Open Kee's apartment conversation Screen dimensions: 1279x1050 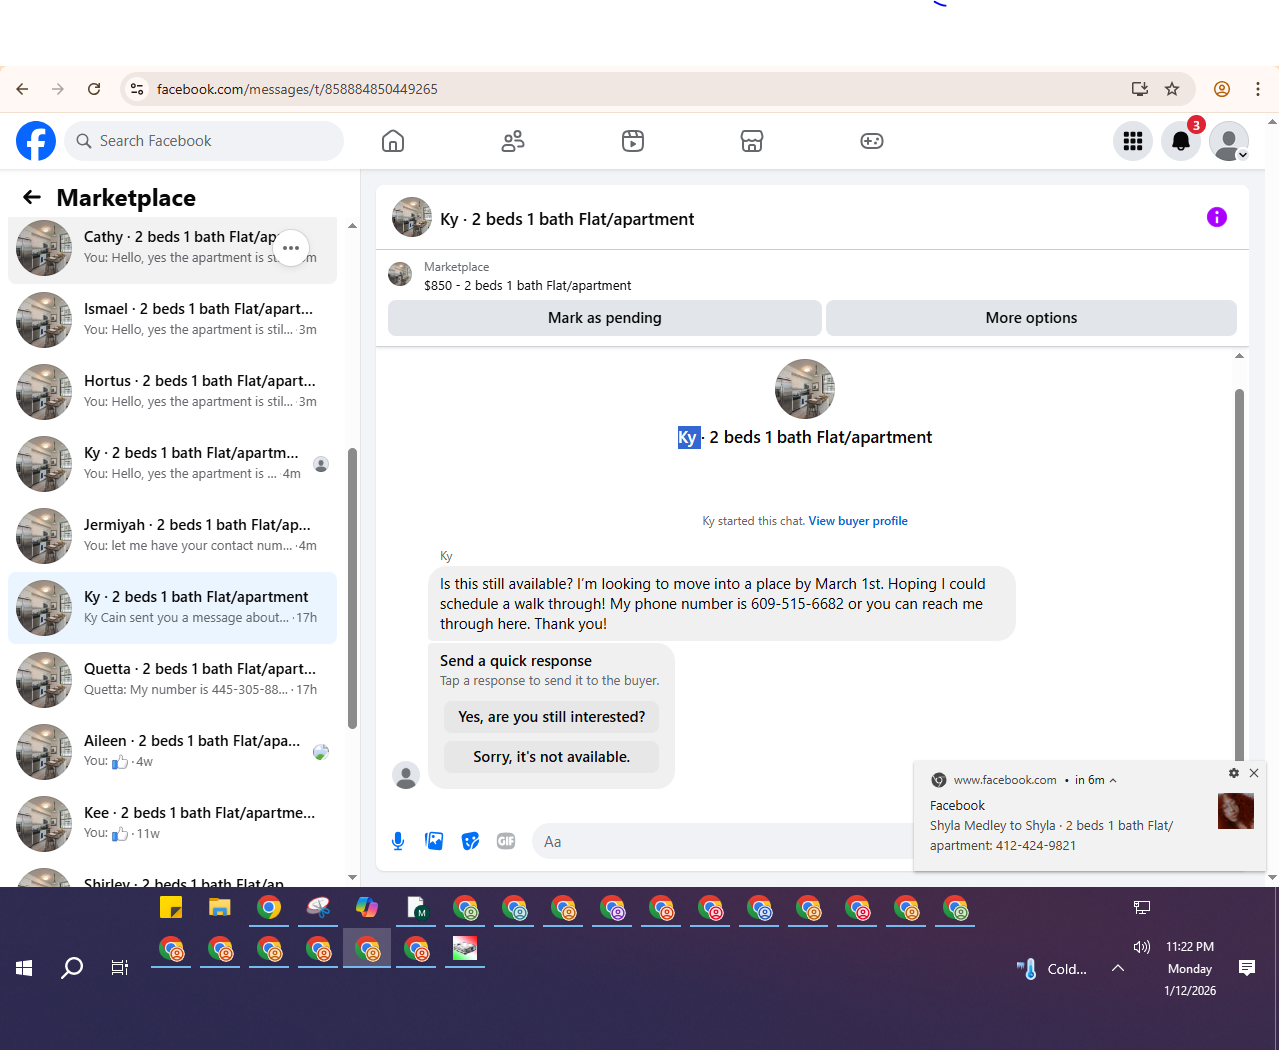coord(172,823)
